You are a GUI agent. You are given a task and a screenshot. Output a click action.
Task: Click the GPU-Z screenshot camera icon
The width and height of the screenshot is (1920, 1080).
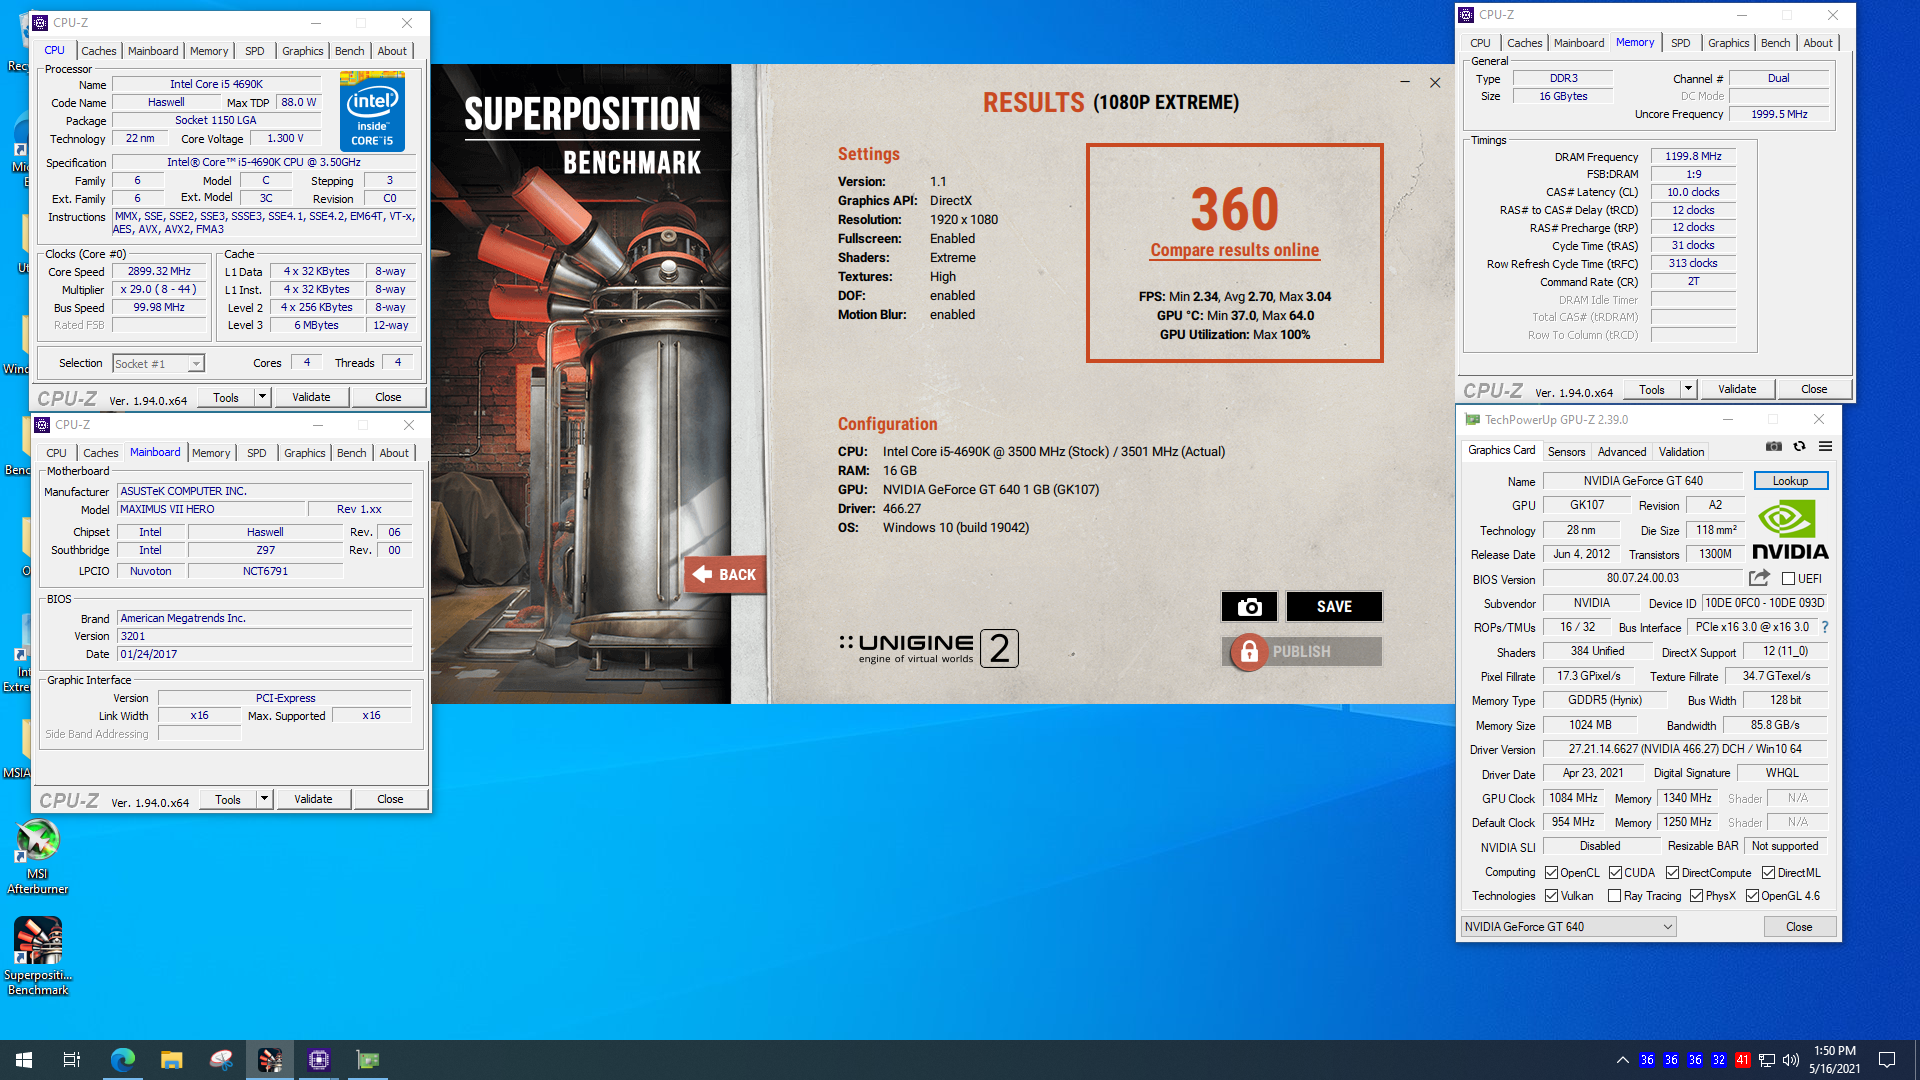pos(1773,446)
